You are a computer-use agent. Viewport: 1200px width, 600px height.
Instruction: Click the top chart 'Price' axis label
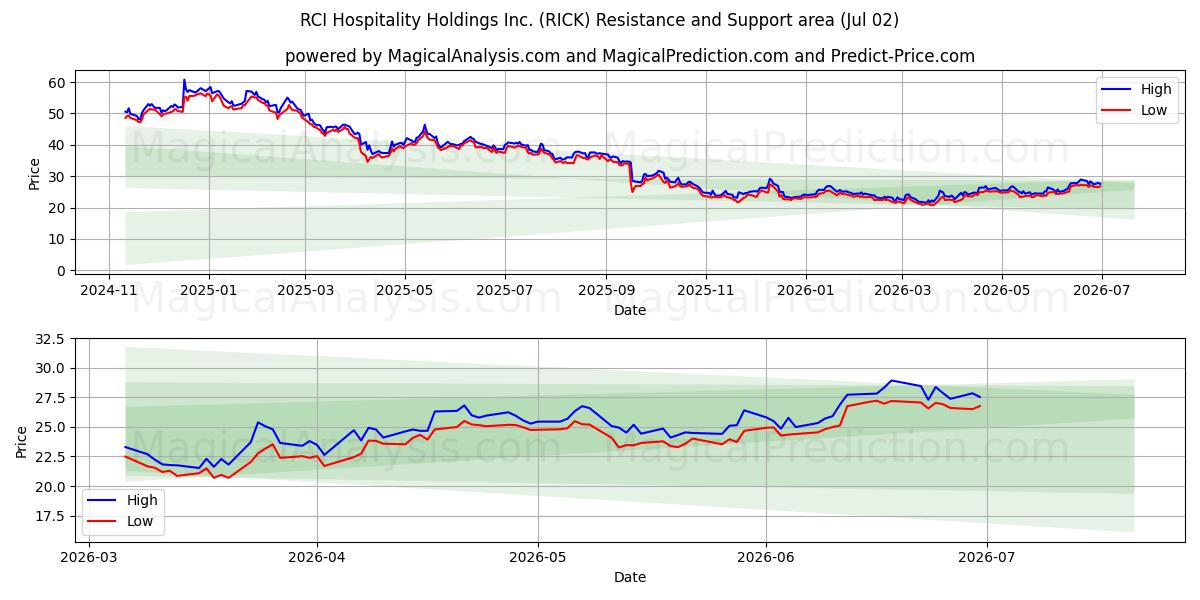(35, 173)
